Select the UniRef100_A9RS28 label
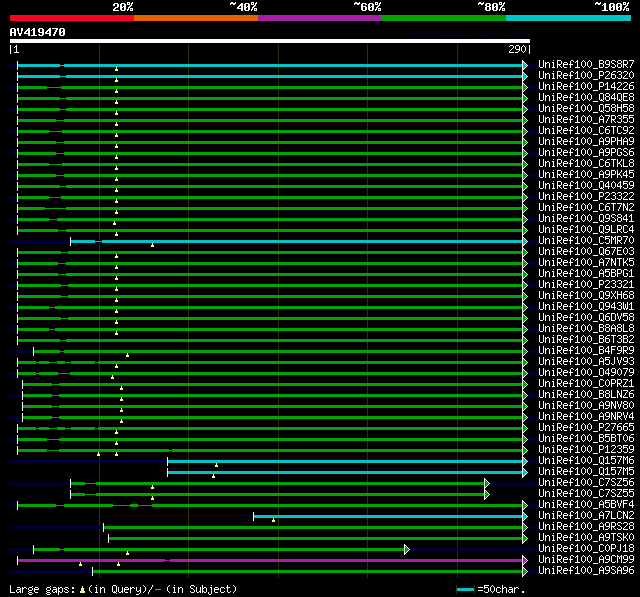This screenshot has height=597, width=640. click(x=586, y=527)
